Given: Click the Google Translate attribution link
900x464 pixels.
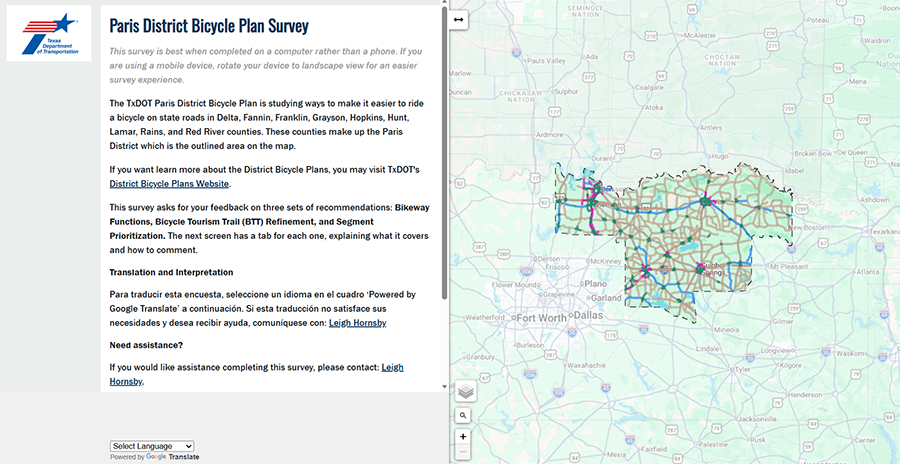Looking at the screenshot, I should [173, 457].
